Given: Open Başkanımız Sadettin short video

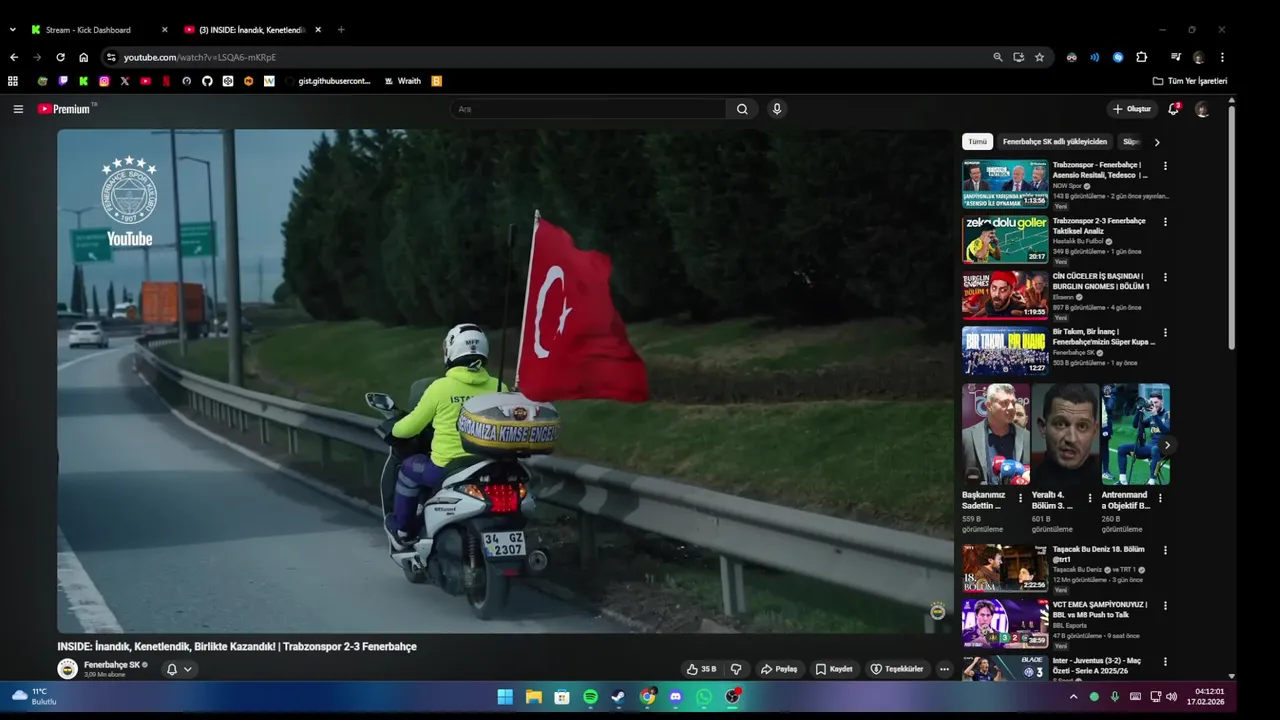Looking at the screenshot, I should pos(996,435).
